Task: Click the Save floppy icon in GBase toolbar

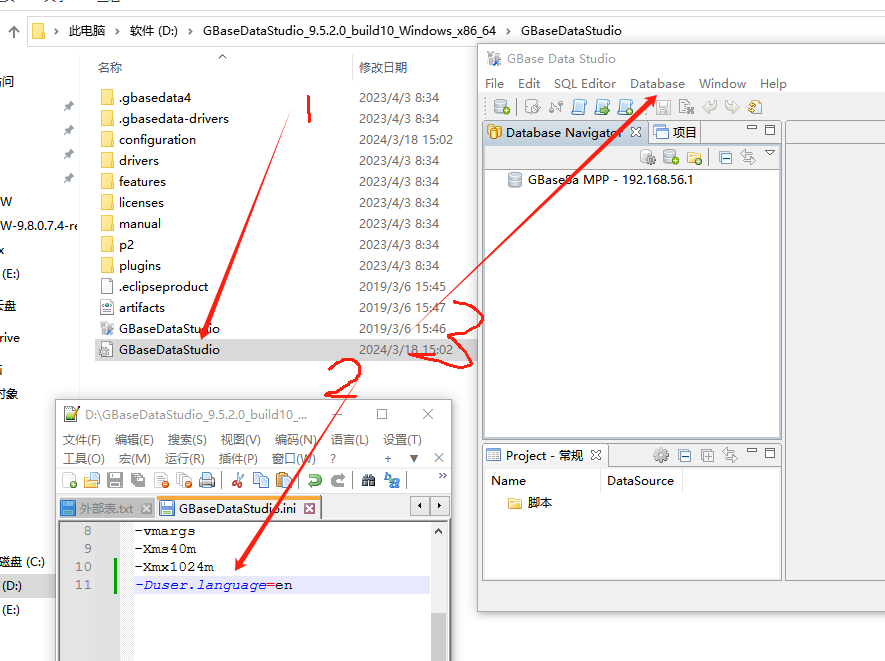Action: (x=663, y=107)
